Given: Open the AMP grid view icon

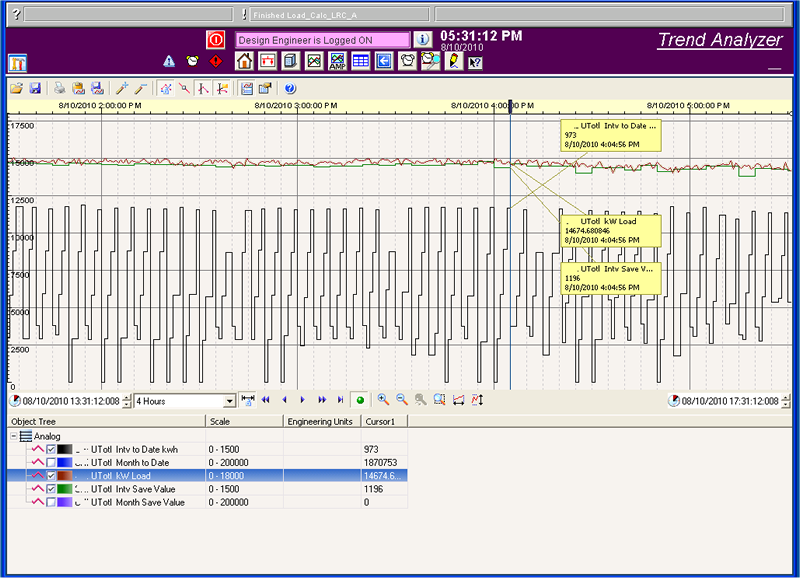Looking at the screenshot, I should (336, 61).
